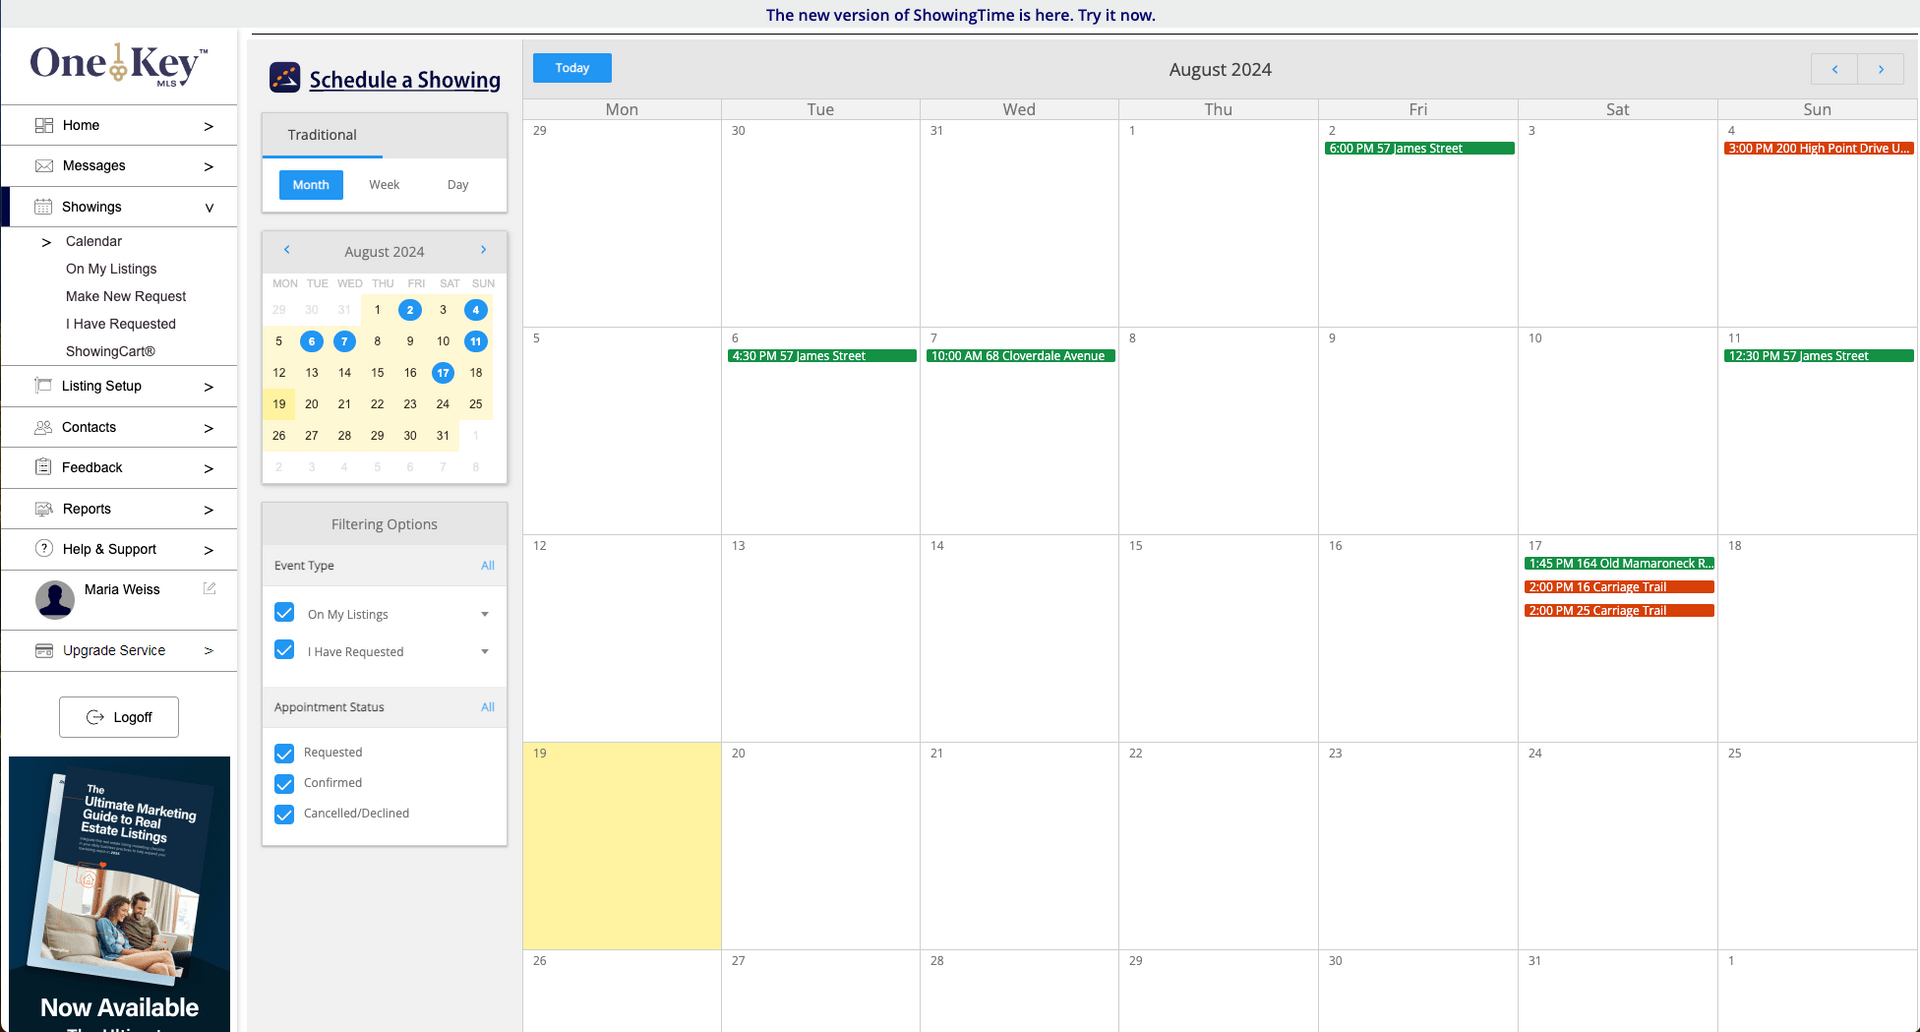Click the Contacts people icon

pyautogui.click(x=44, y=427)
